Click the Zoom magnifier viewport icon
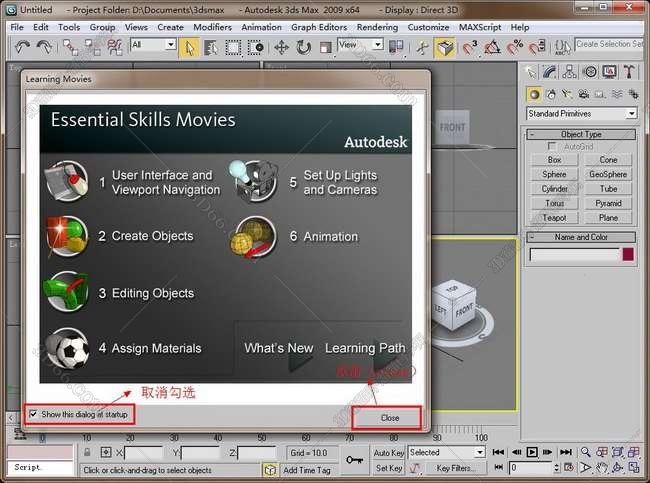650x483 pixels. (x=585, y=452)
